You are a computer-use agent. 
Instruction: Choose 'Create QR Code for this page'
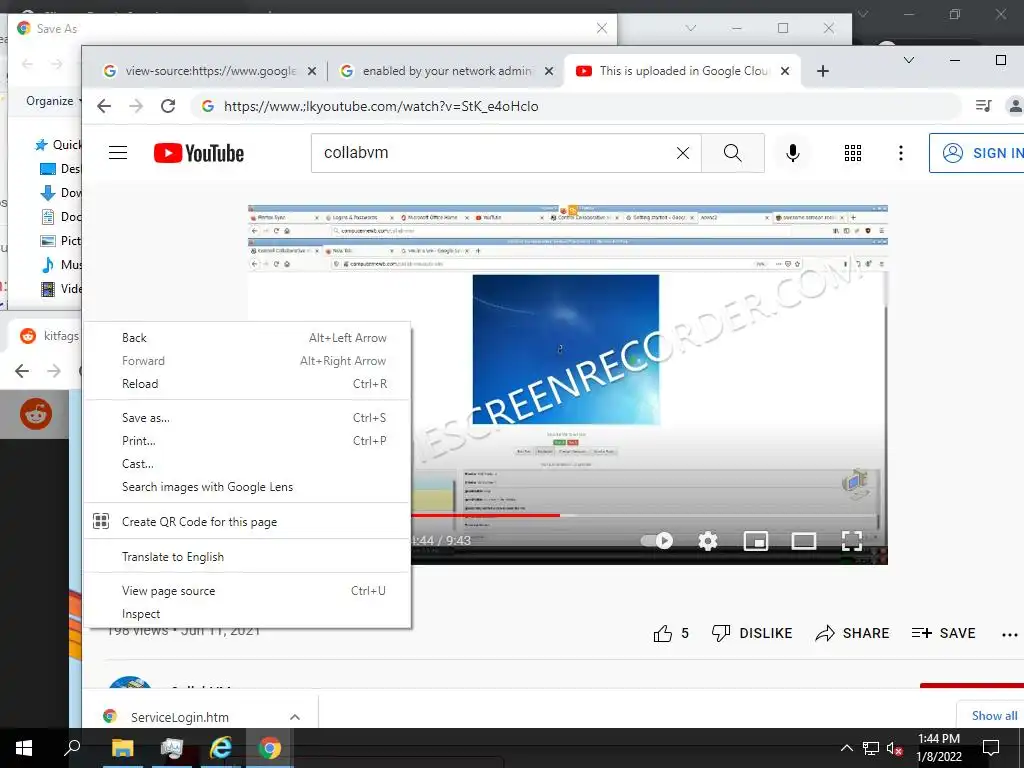pyautogui.click(x=248, y=521)
